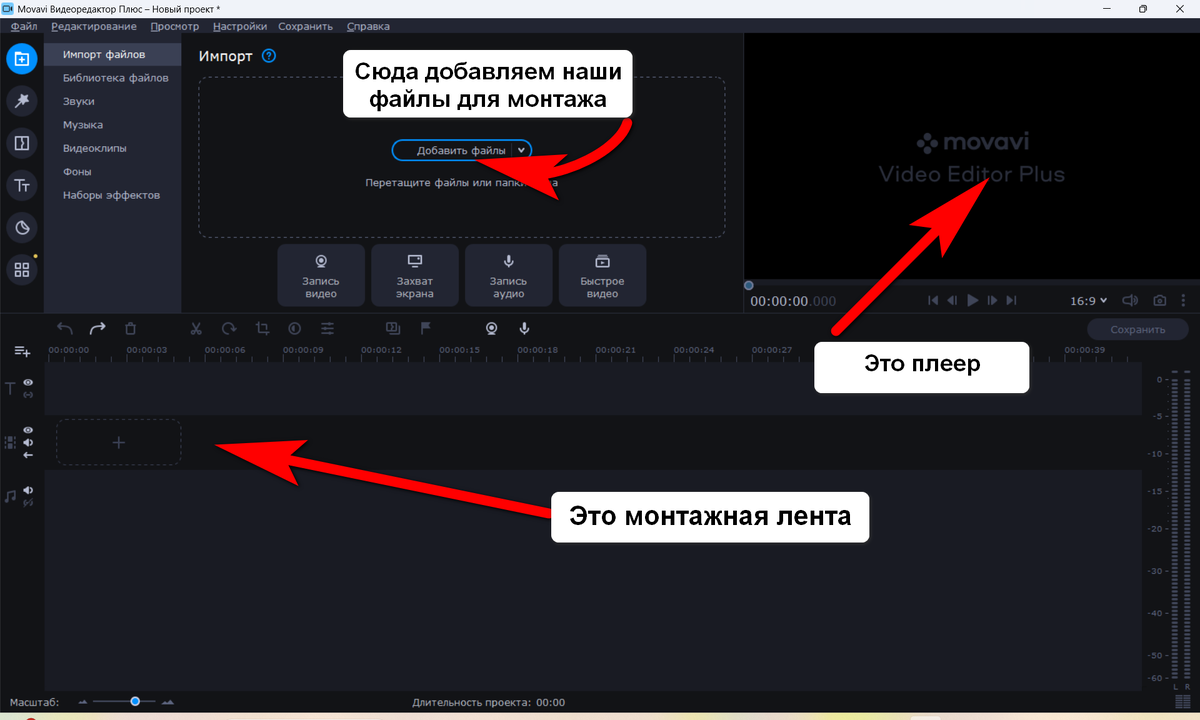Image resolution: width=1200 pixels, height=720 pixels.
Task: Toggle video track visibility eye
Action: tap(29, 430)
